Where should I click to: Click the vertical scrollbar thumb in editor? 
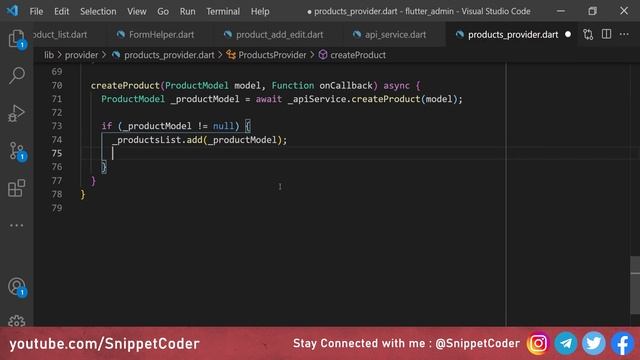635,285
